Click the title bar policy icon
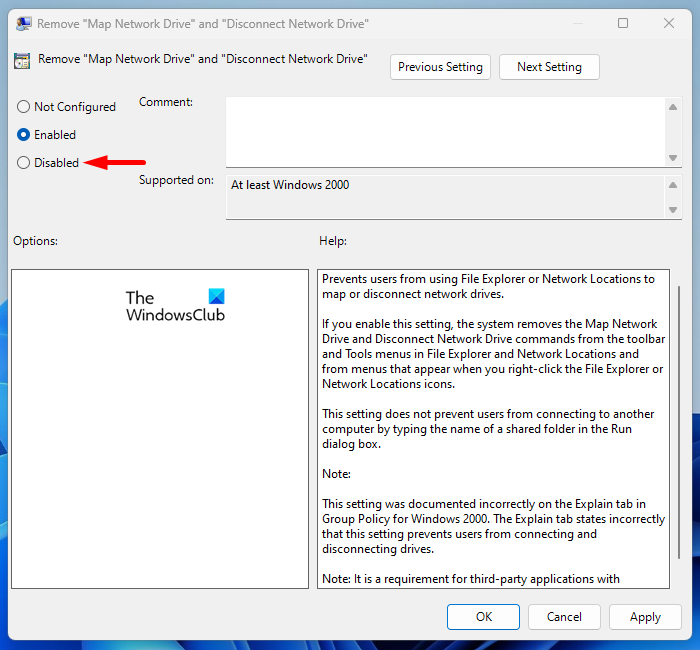 (24, 23)
